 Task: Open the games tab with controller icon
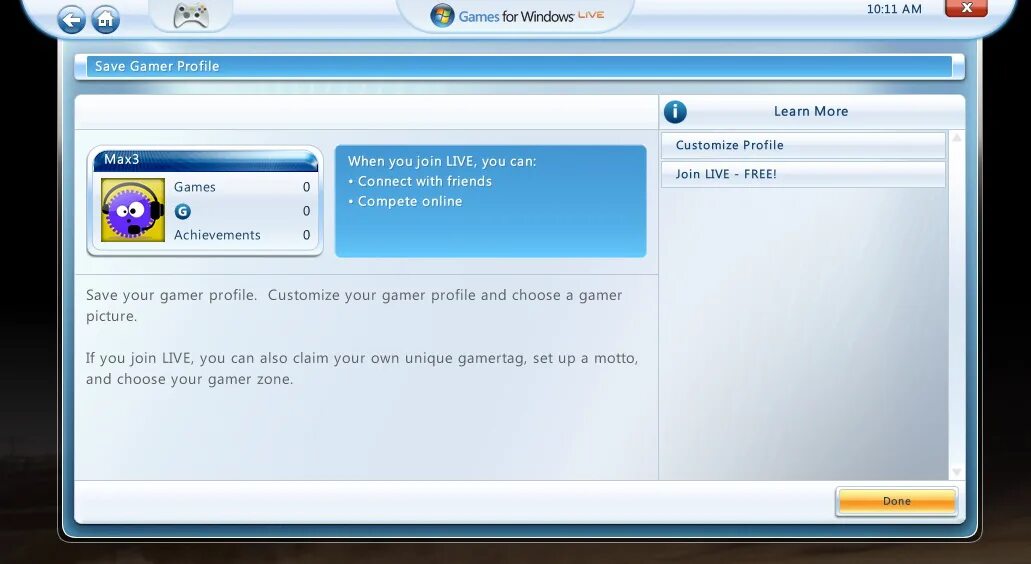click(x=191, y=16)
